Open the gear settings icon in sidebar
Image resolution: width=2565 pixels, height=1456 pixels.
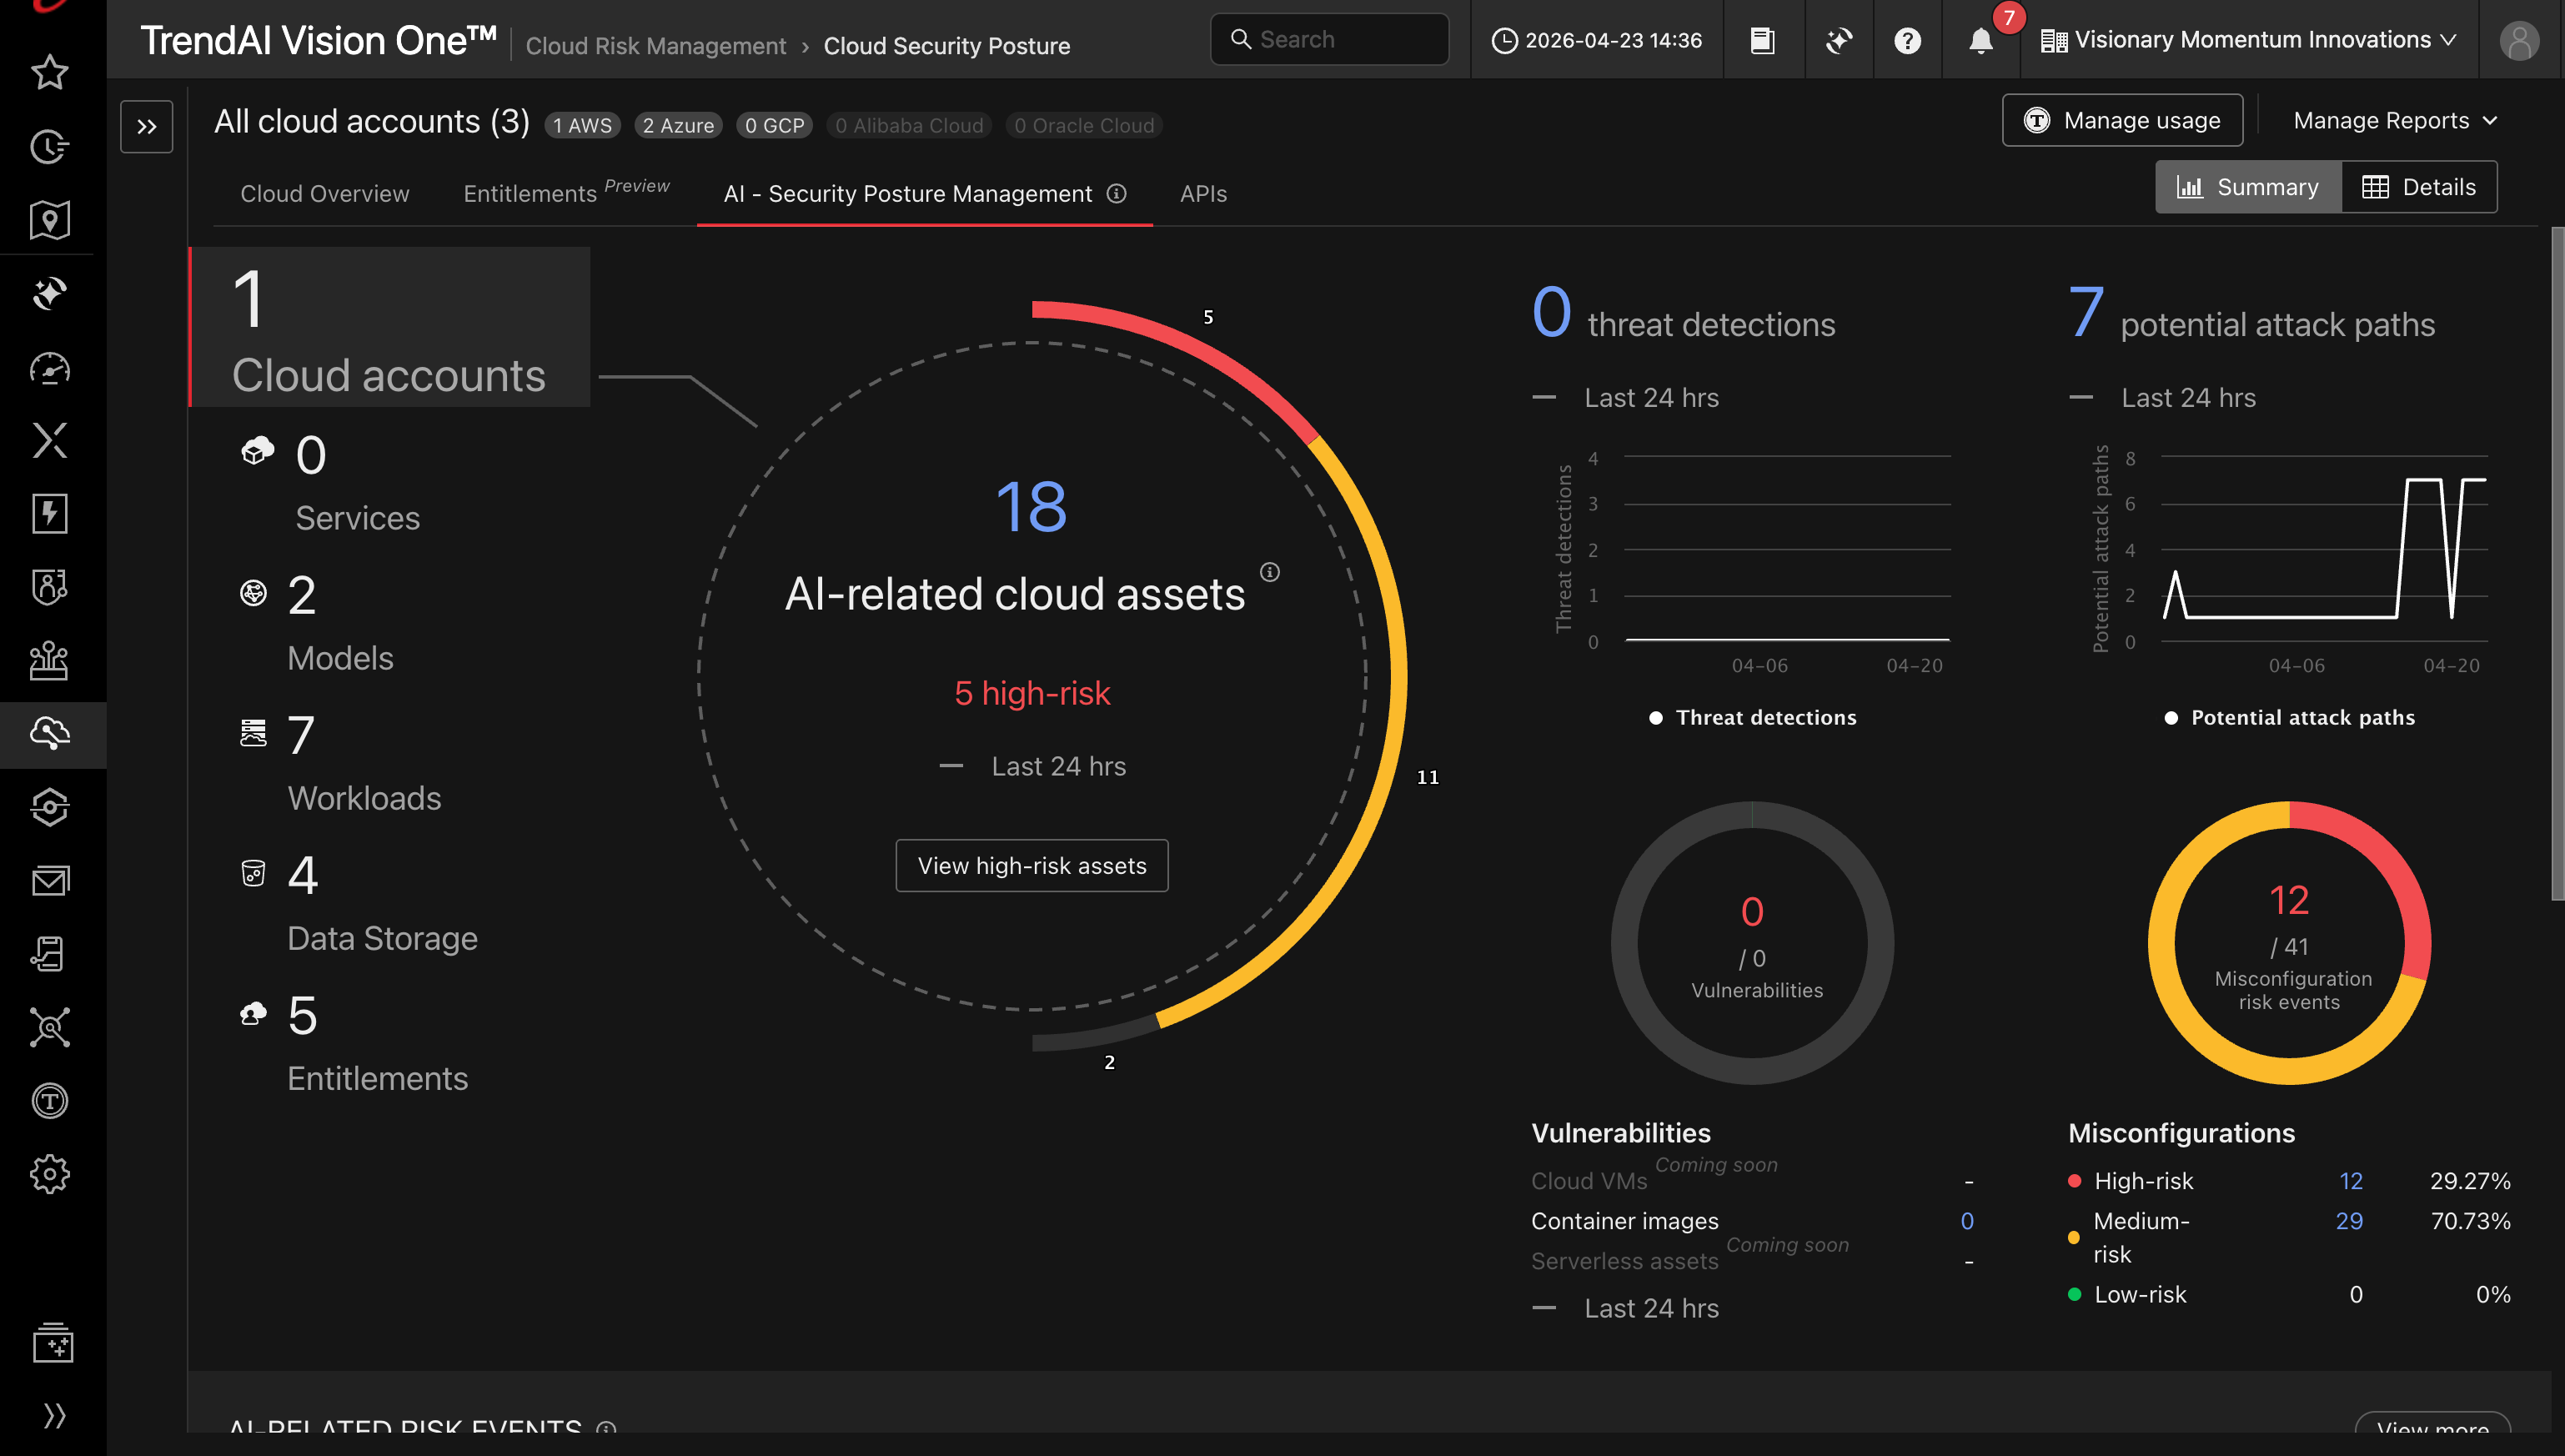click(x=50, y=1175)
